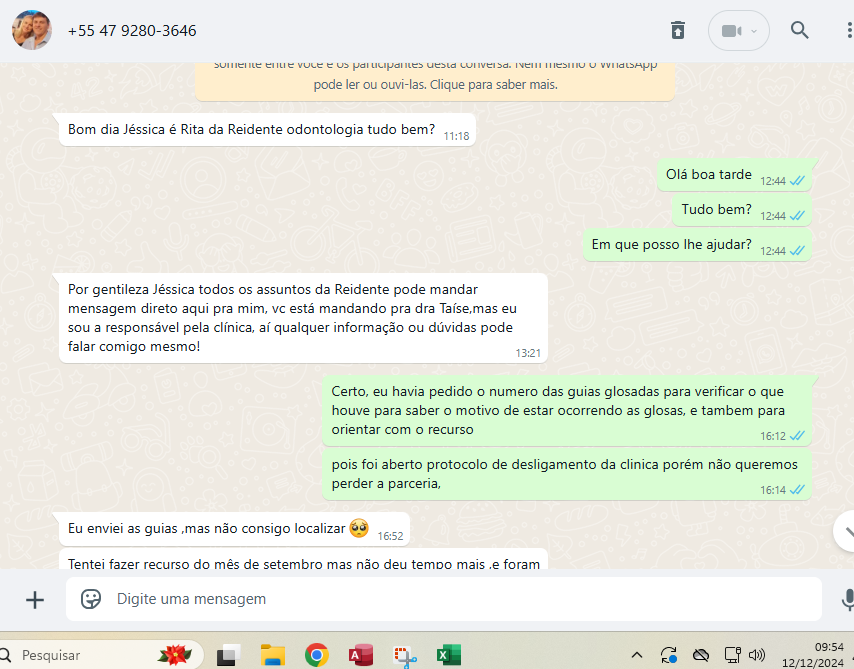Viewport: 854px width, 669px height.
Task: Open the chat's three-dot menu
Action: [x=848, y=30]
